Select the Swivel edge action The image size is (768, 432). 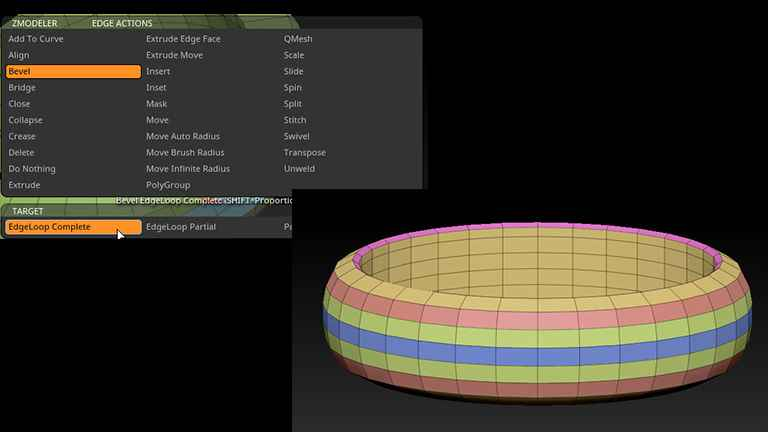click(296, 136)
